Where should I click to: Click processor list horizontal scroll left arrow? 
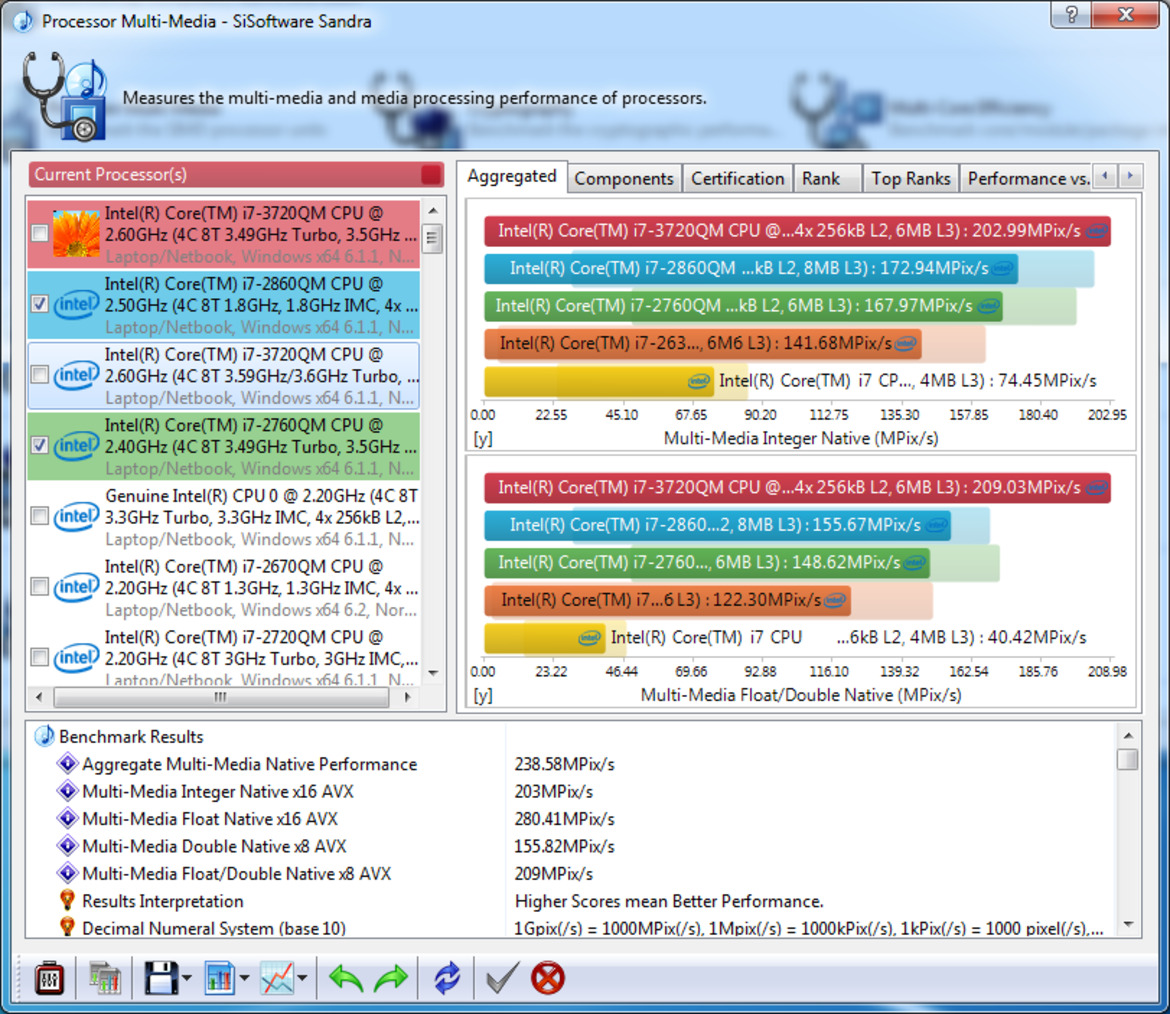(40, 697)
